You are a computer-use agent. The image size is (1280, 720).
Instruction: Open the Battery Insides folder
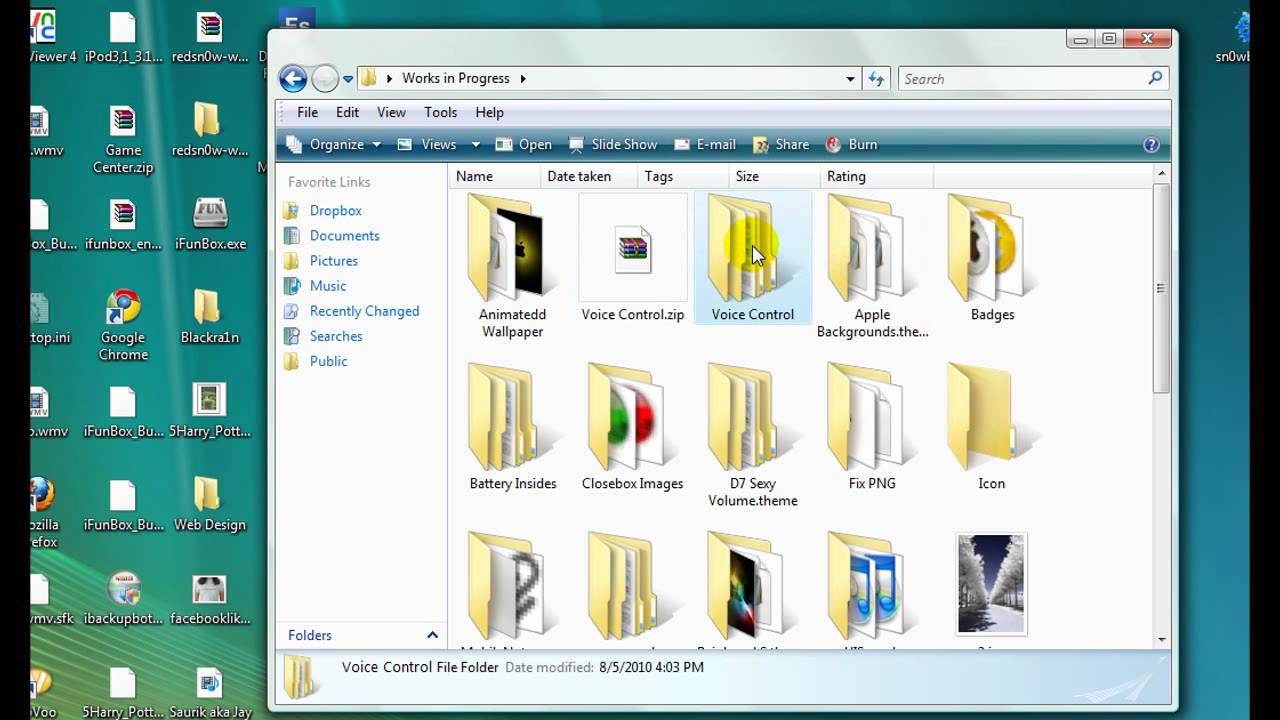pos(513,427)
